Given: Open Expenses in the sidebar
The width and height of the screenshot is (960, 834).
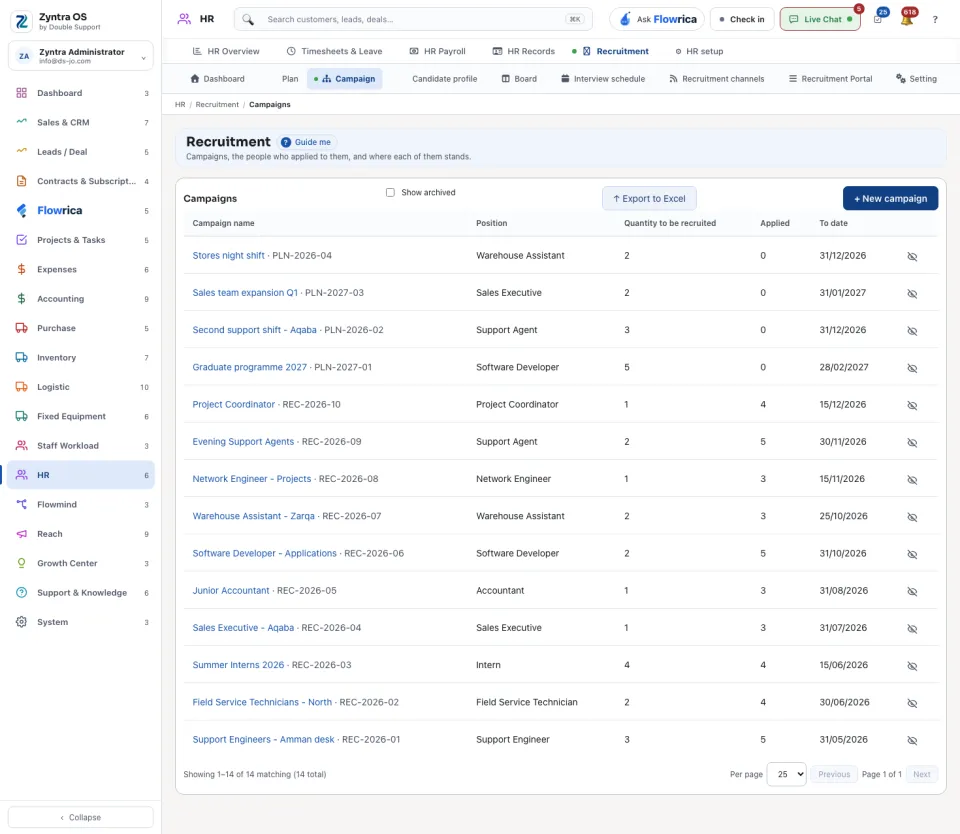Looking at the screenshot, I should [x=81, y=269].
